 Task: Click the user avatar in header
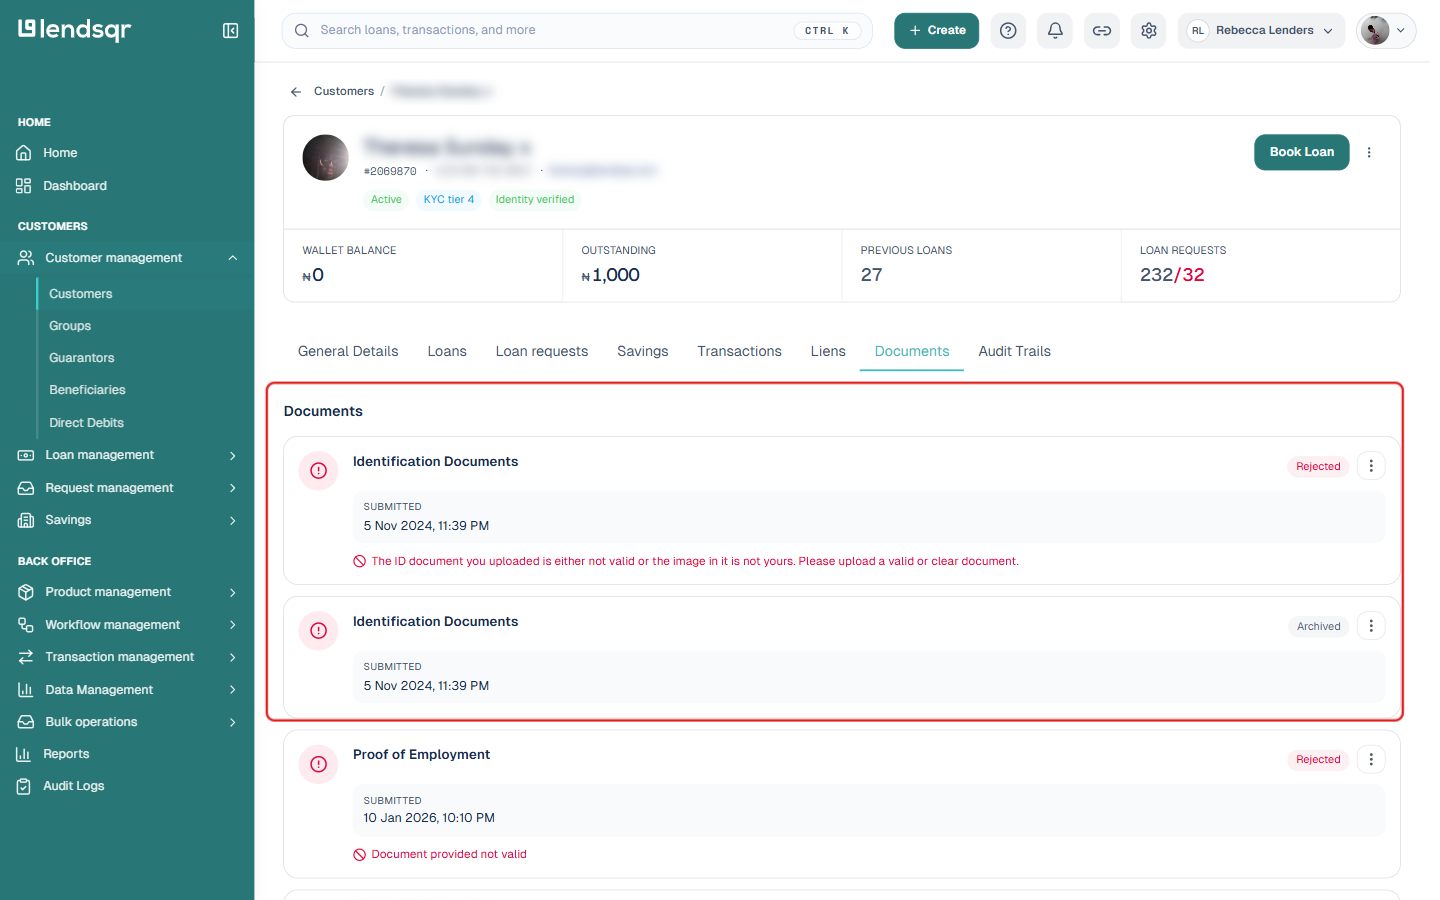coord(1375,31)
